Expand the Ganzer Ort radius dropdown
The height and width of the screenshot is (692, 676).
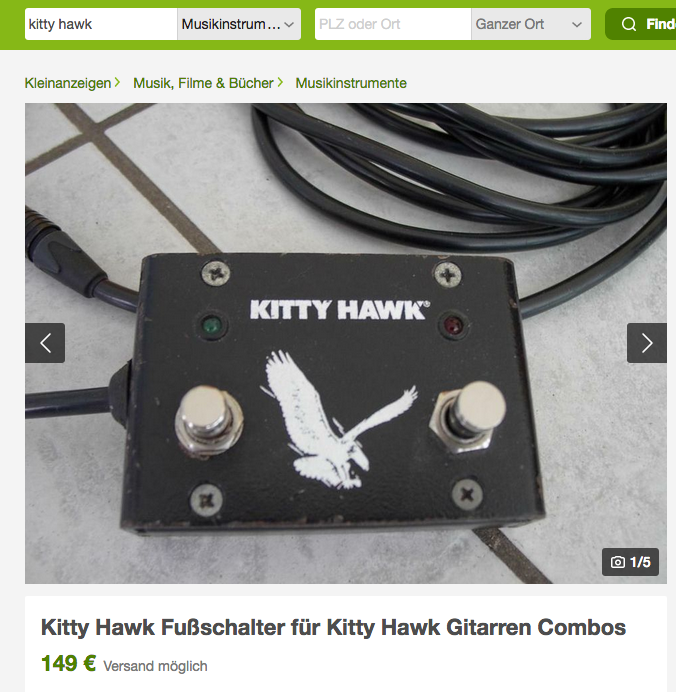pos(531,24)
